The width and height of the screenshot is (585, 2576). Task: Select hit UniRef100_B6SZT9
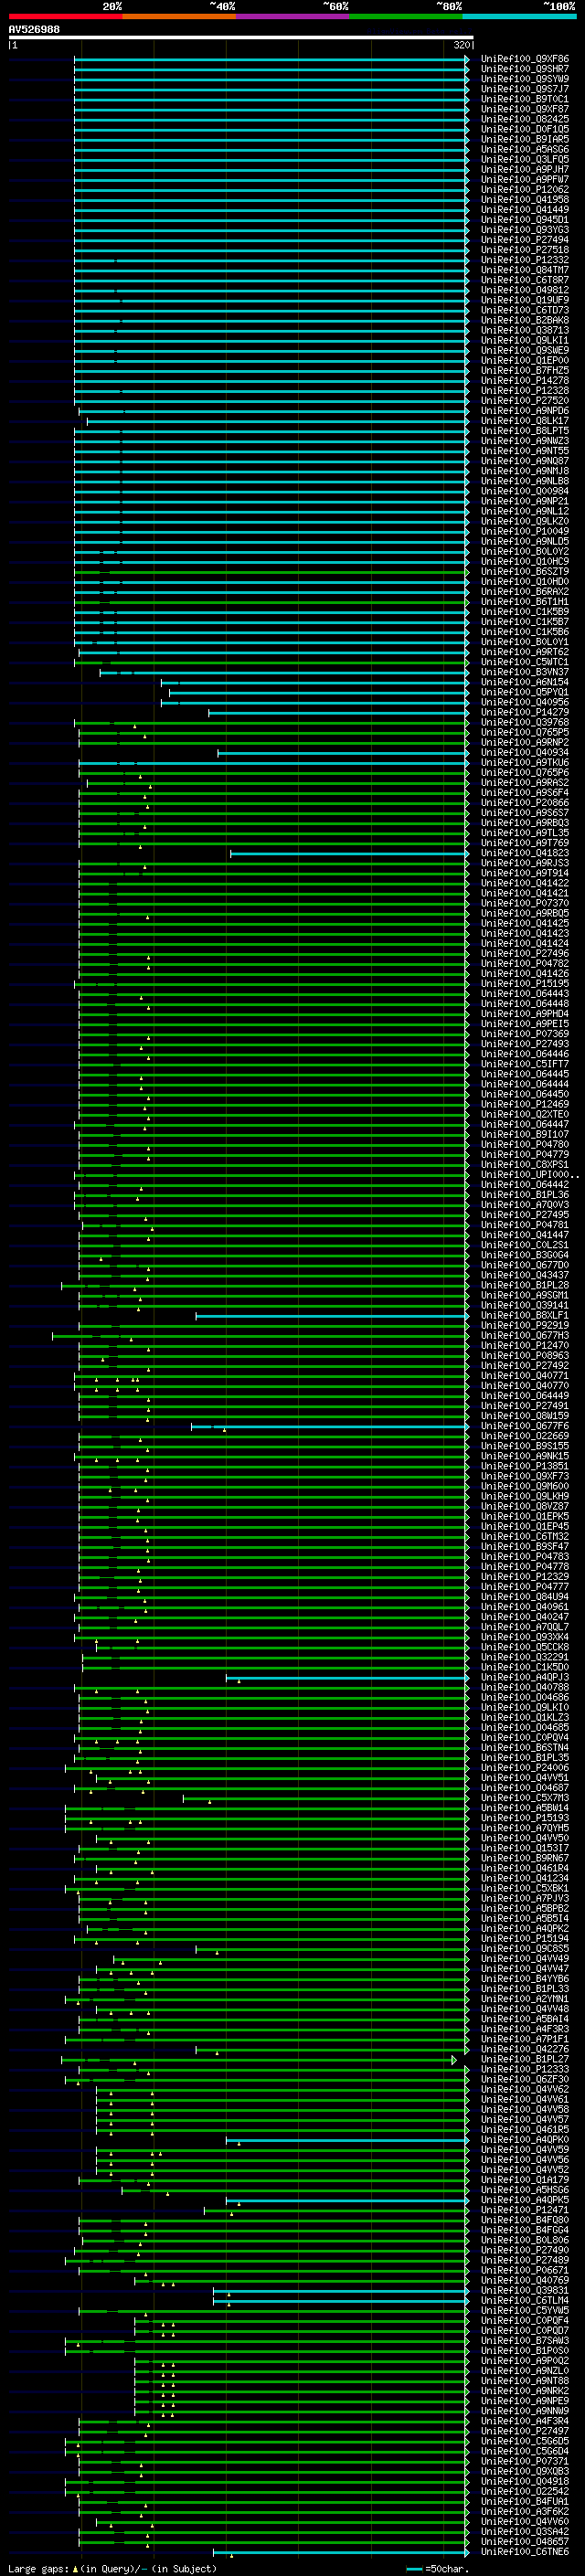coord(525,572)
